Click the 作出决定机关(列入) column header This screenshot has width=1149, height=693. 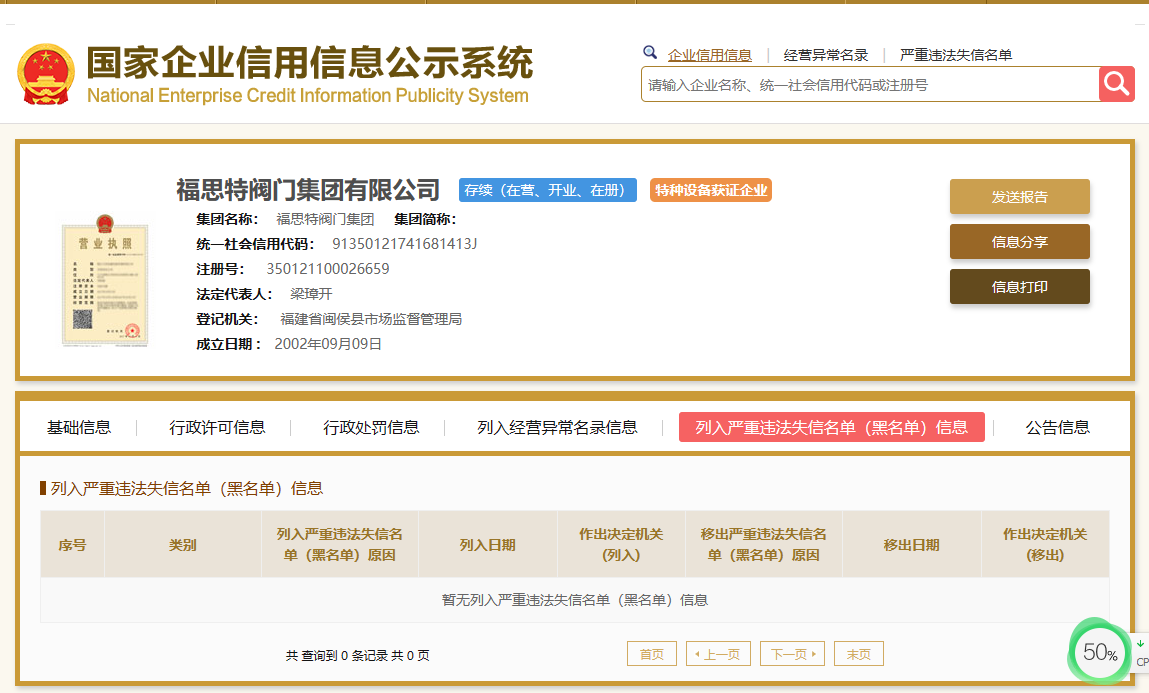621,544
